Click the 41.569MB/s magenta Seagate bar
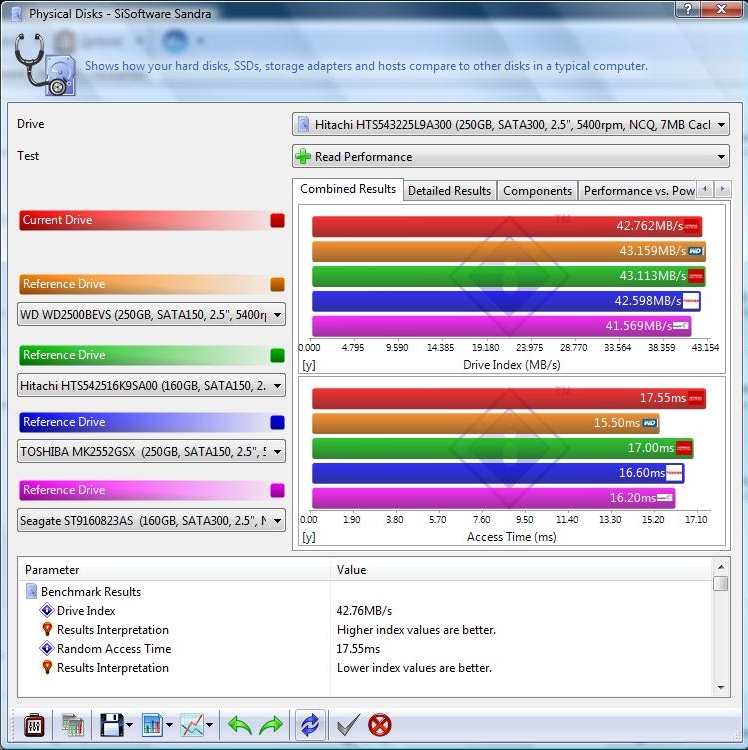The width and height of the screenshot is (748, 750). click(502, 326)
